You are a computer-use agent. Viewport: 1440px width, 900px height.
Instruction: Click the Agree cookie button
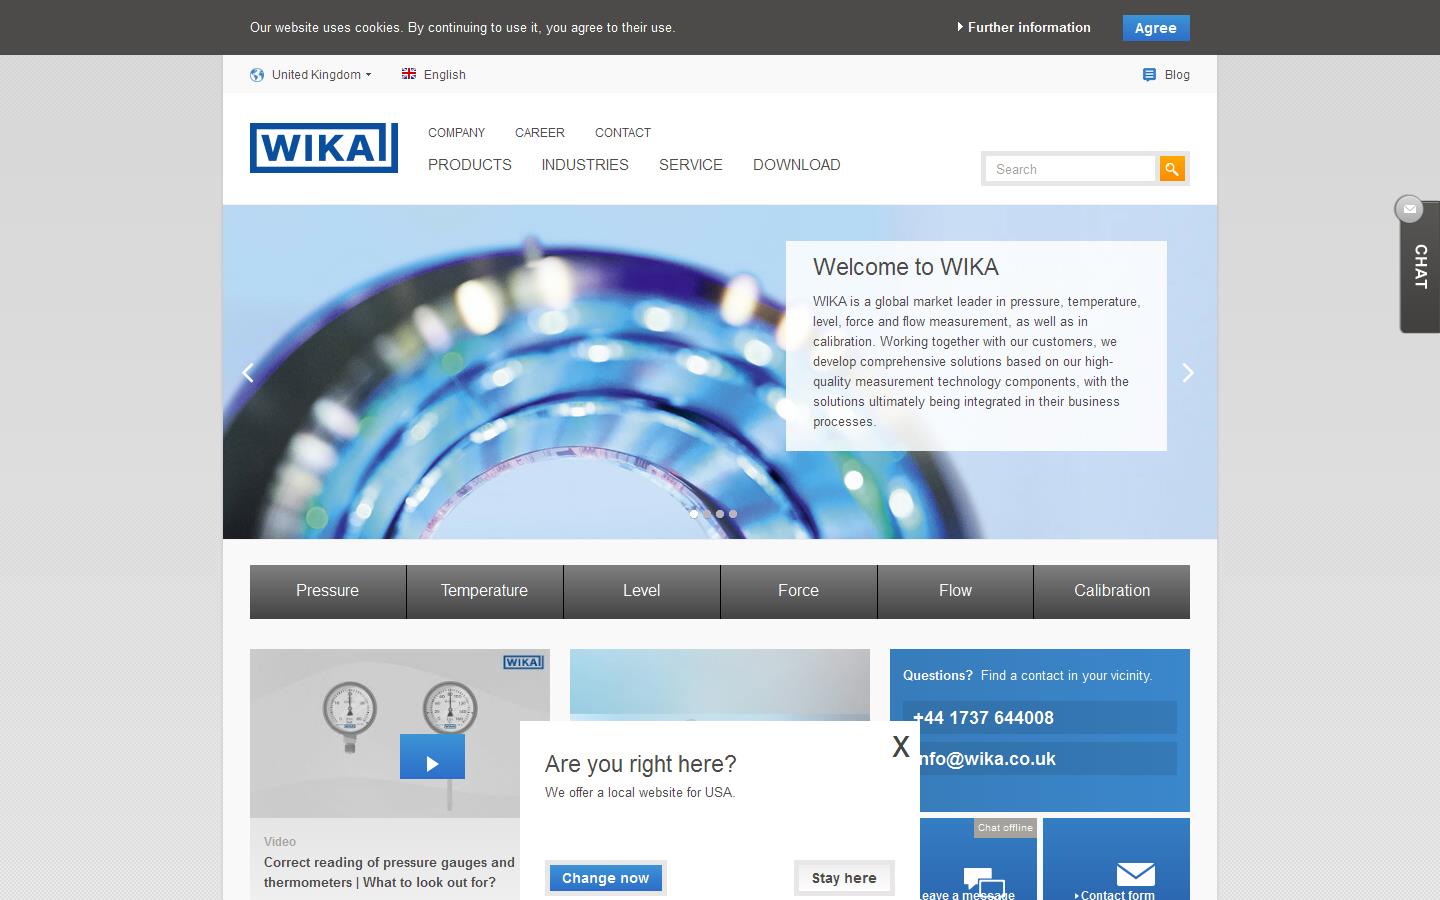[1155, 28]
